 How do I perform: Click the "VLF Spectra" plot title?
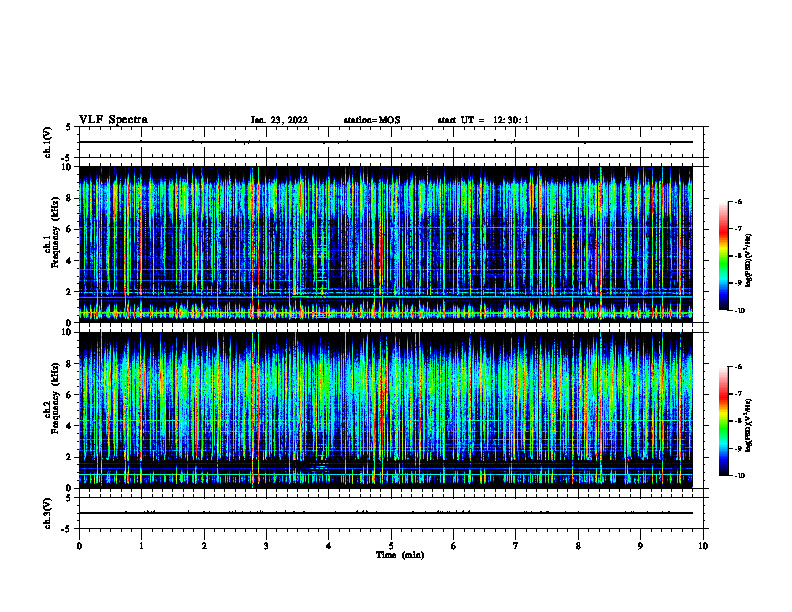click(x=113, y=120)
